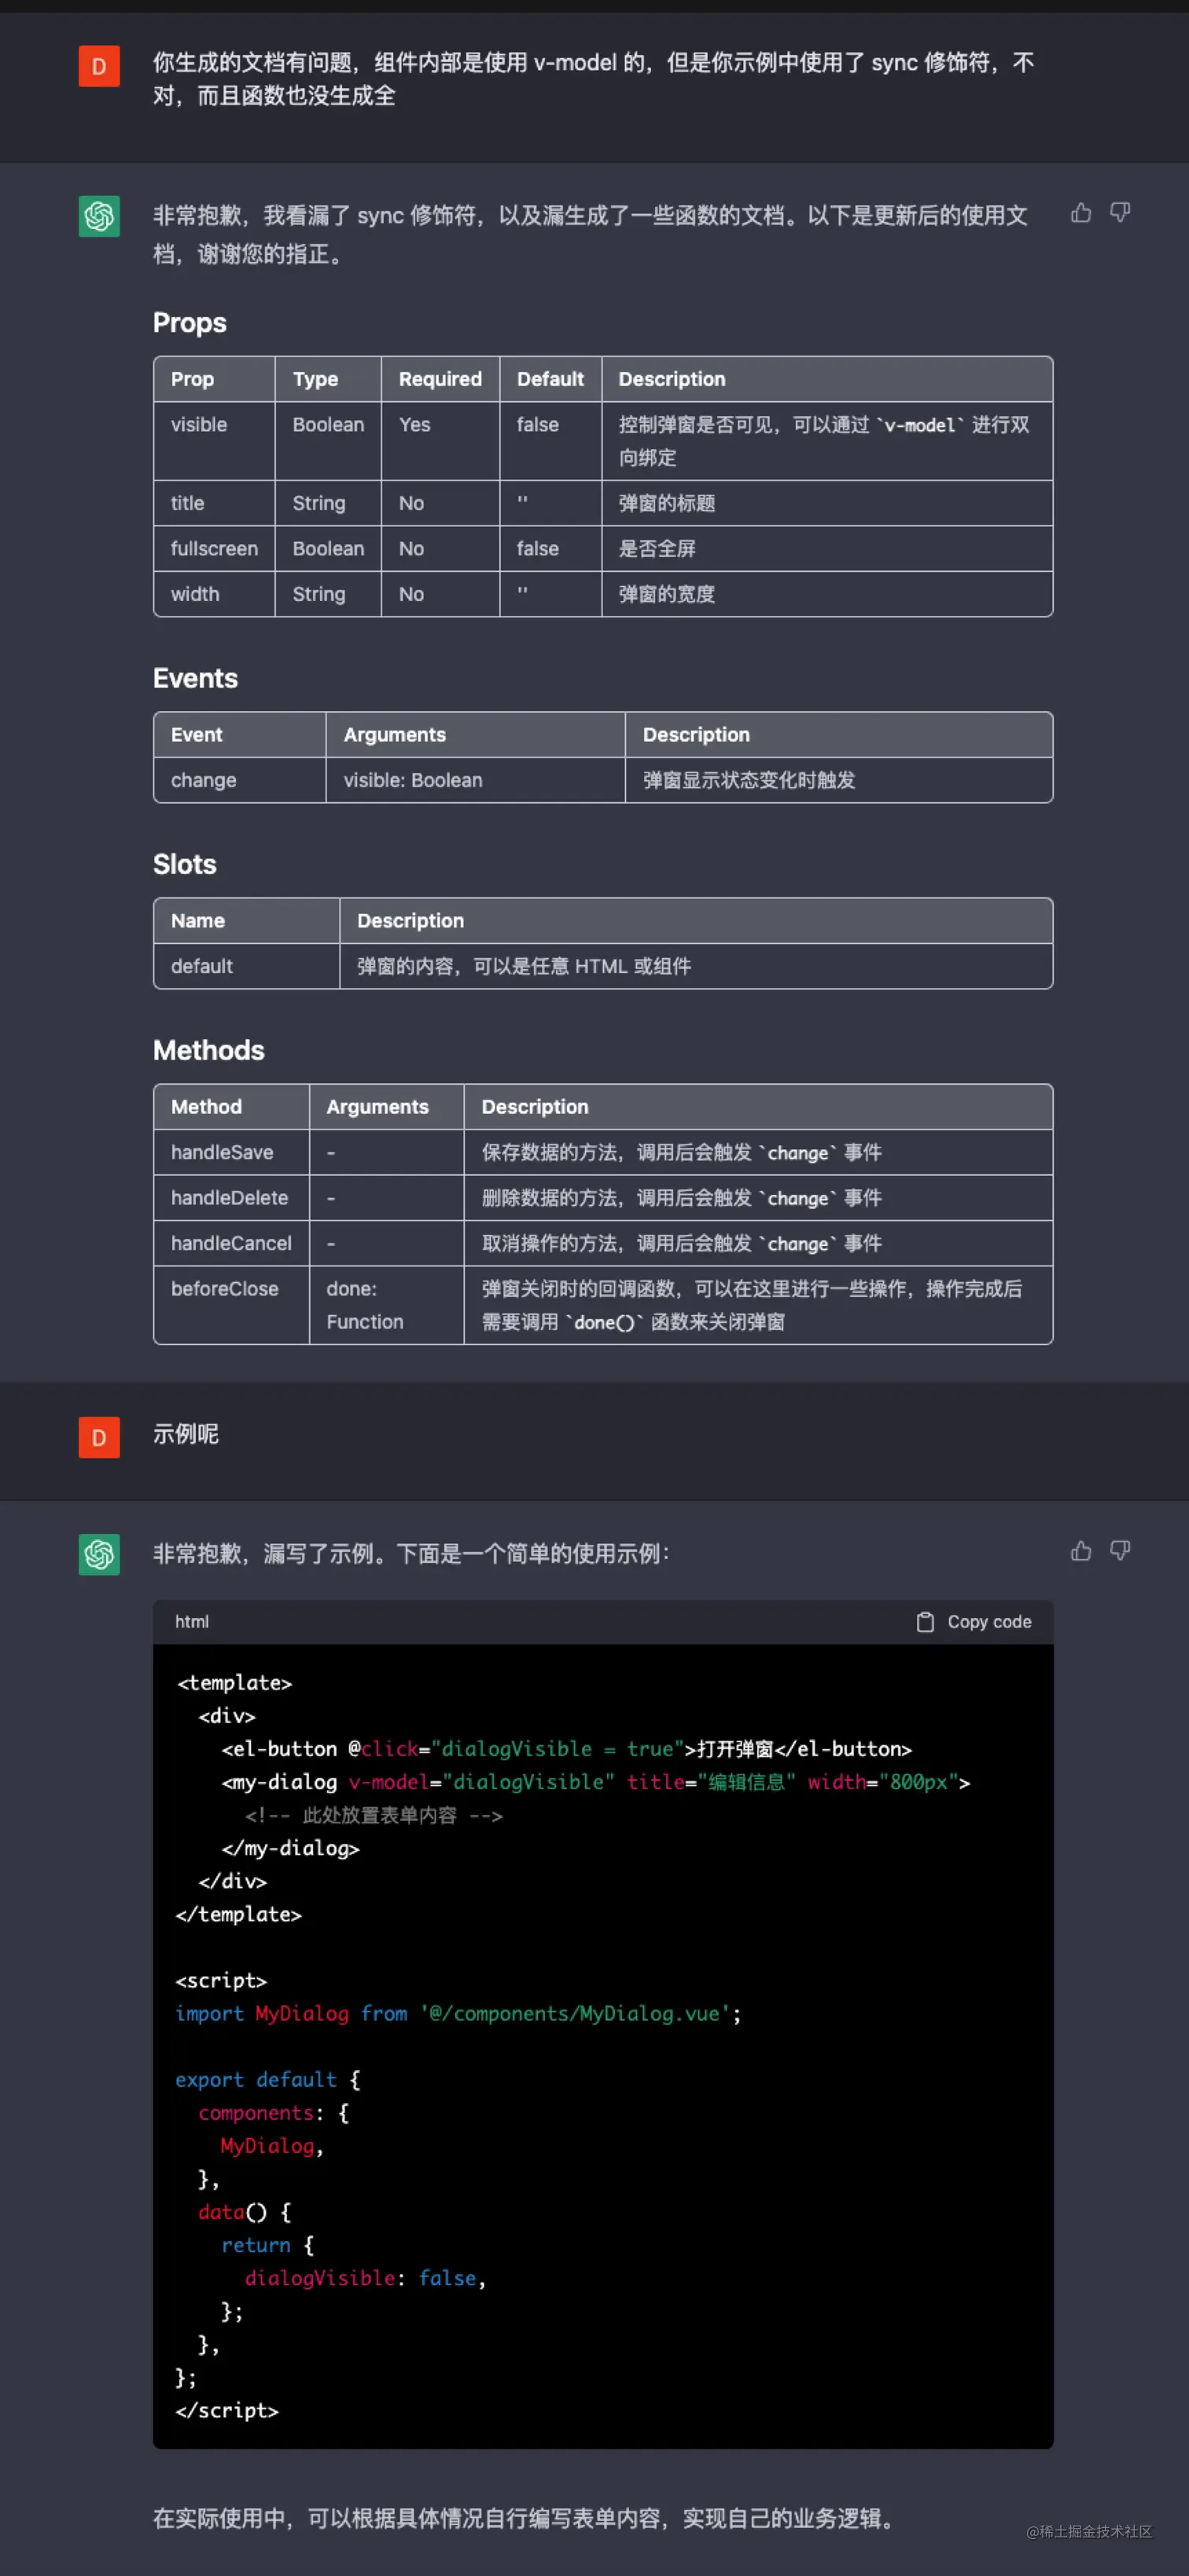Click the user avatar D on the first message
This screenshot has width=1189, height=2576.
click(x=99, y=66)
